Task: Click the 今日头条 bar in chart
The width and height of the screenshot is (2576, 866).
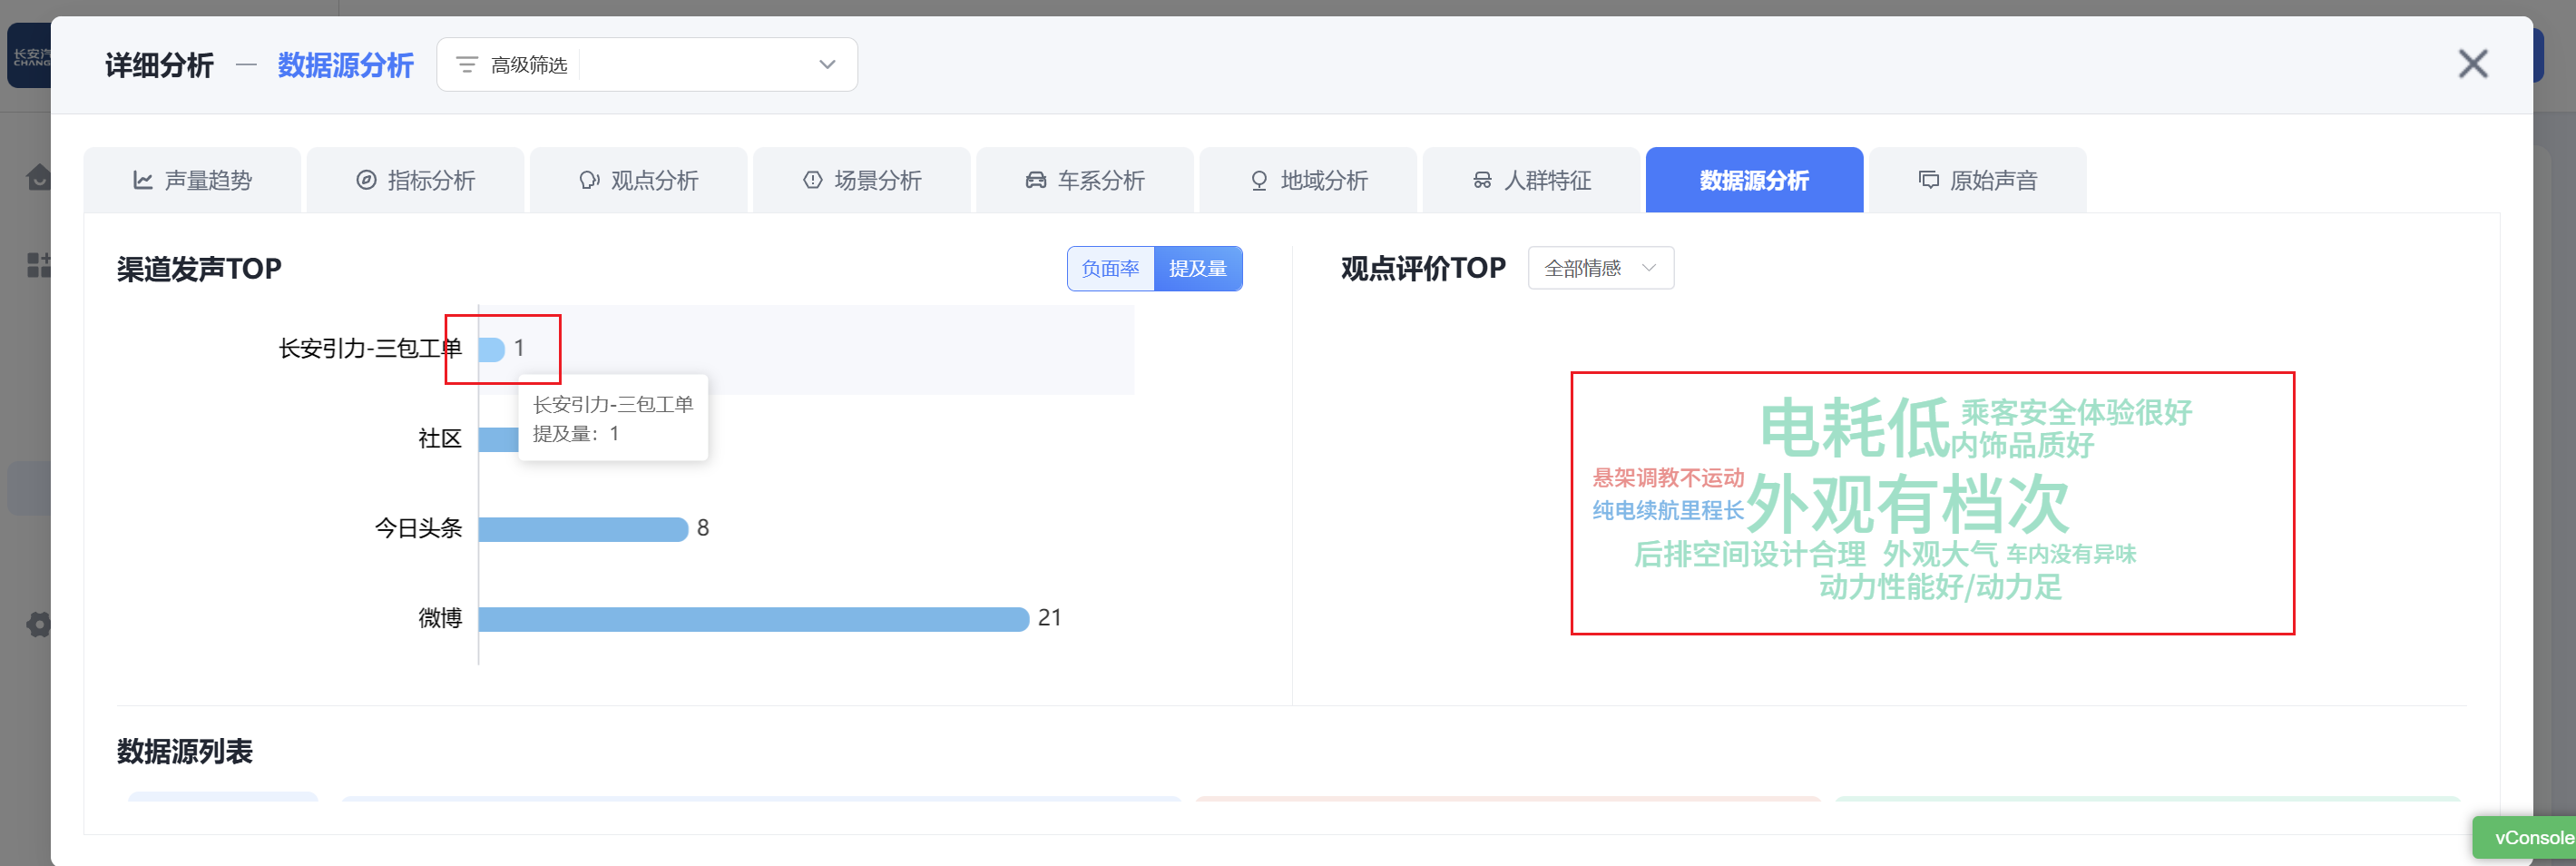Action: coord(583,529)
